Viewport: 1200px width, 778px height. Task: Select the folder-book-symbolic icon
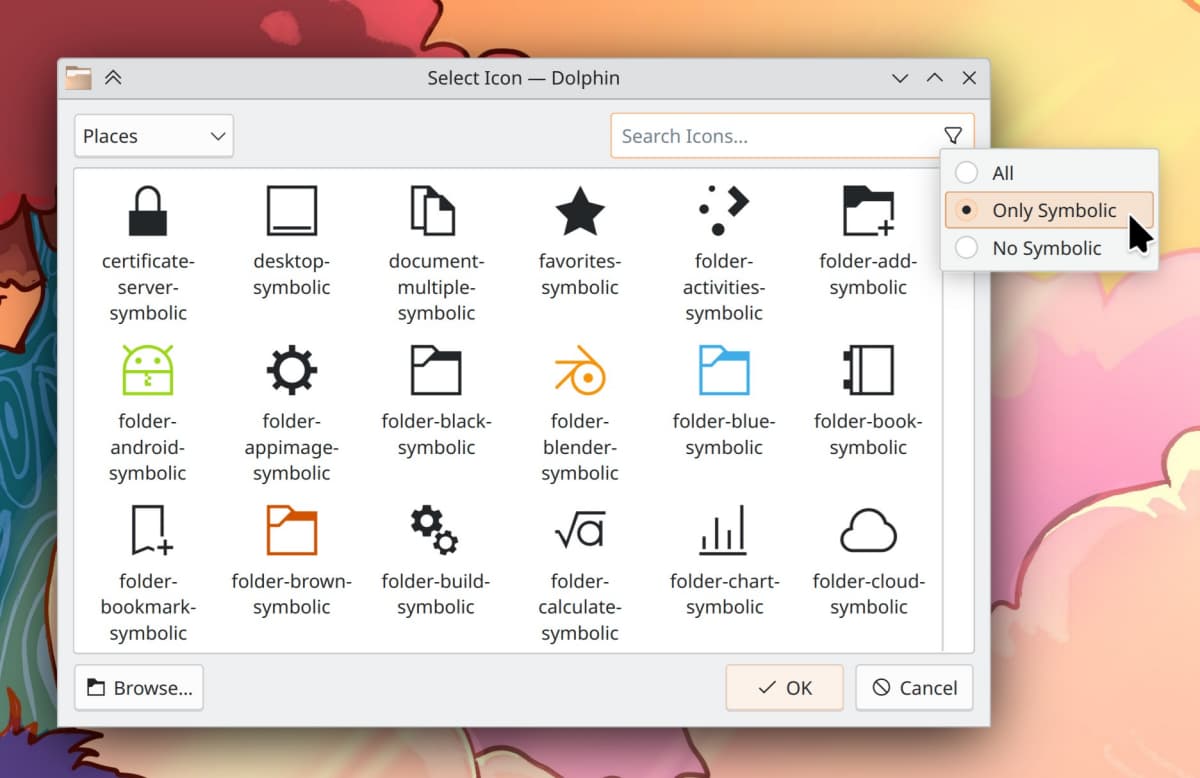coord(868,370)
